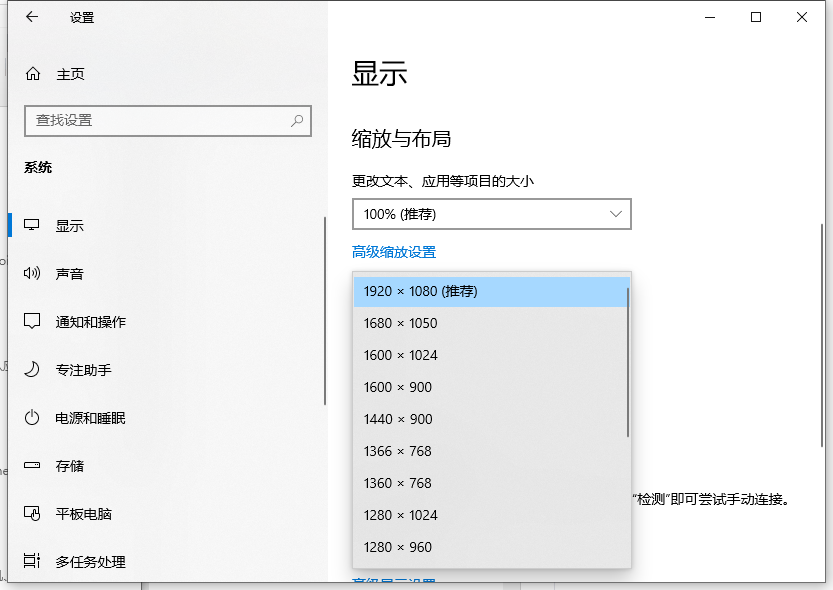The height and width of the screenshot is (590, 833).
Task: Click inside the 查找设置 search field
Action: click(150, 120)
